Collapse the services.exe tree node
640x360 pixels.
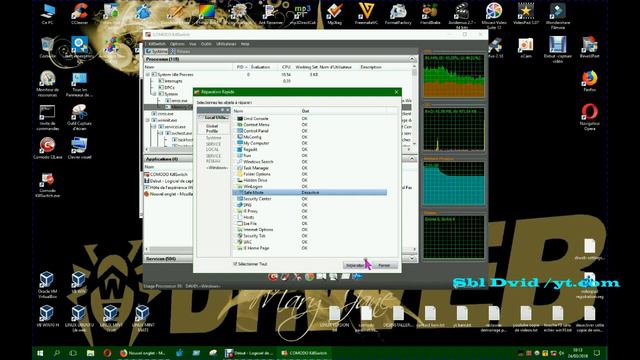(154, 127)
